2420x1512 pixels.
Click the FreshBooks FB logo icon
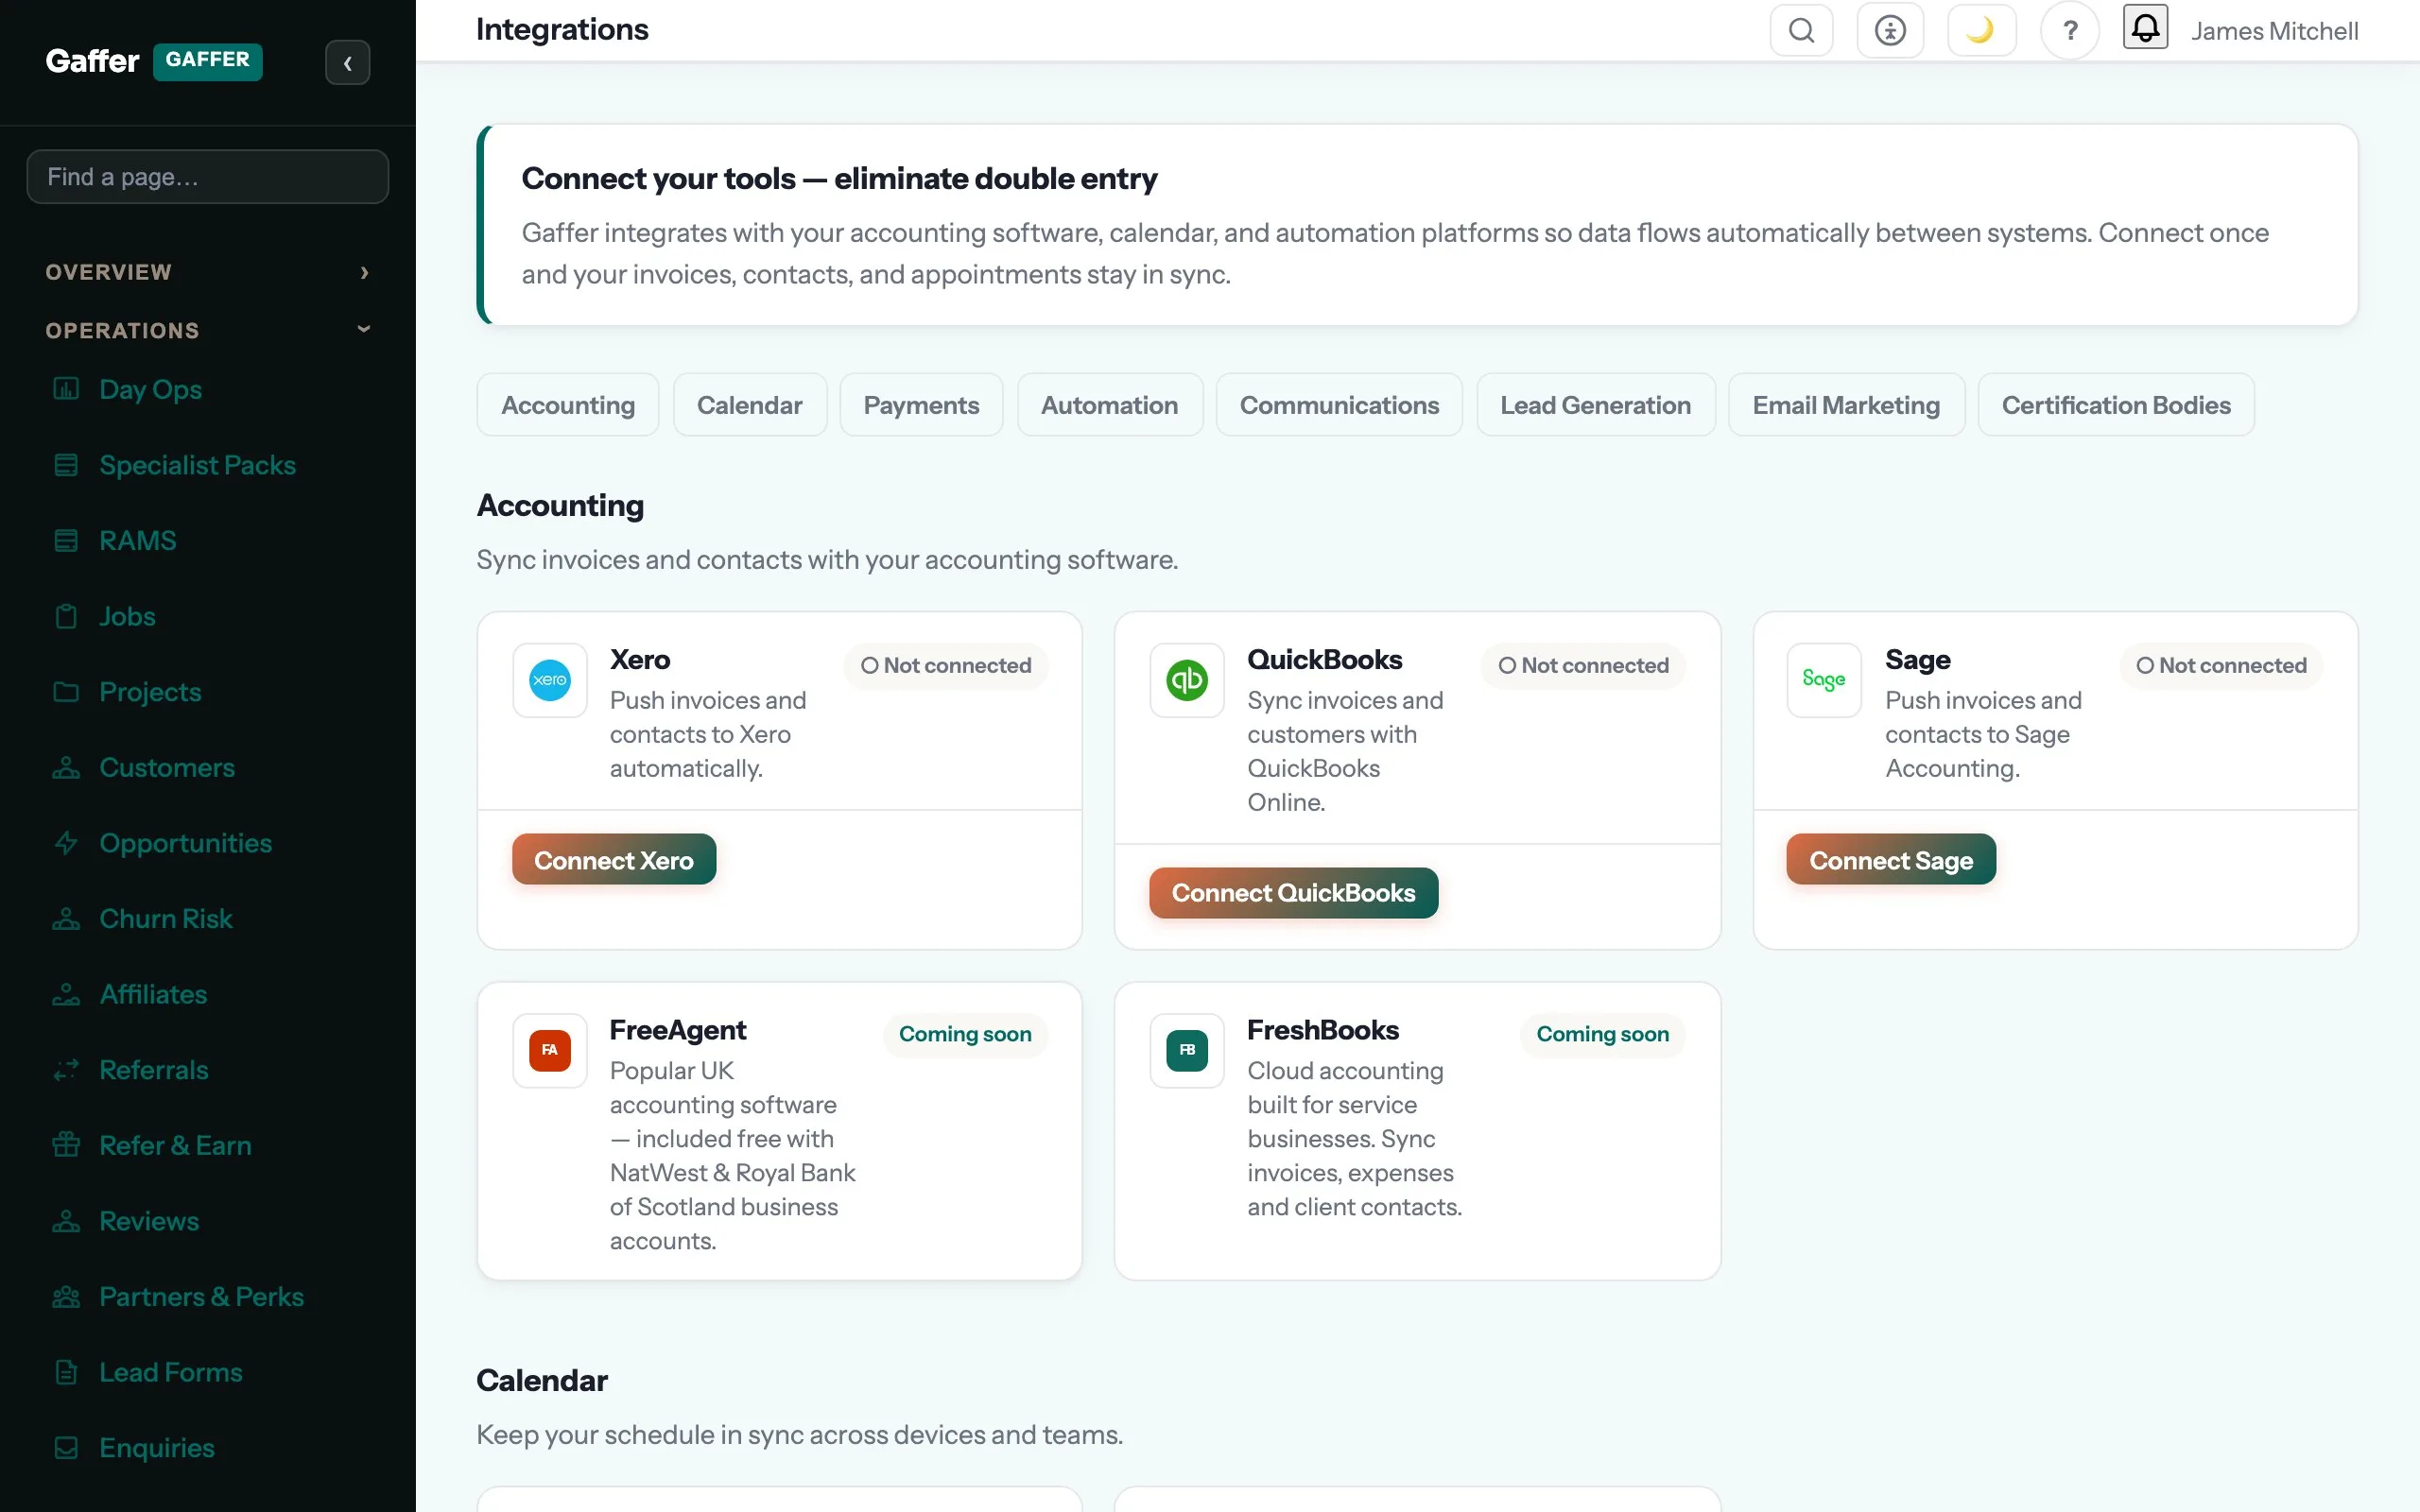click(1187, 1050)
